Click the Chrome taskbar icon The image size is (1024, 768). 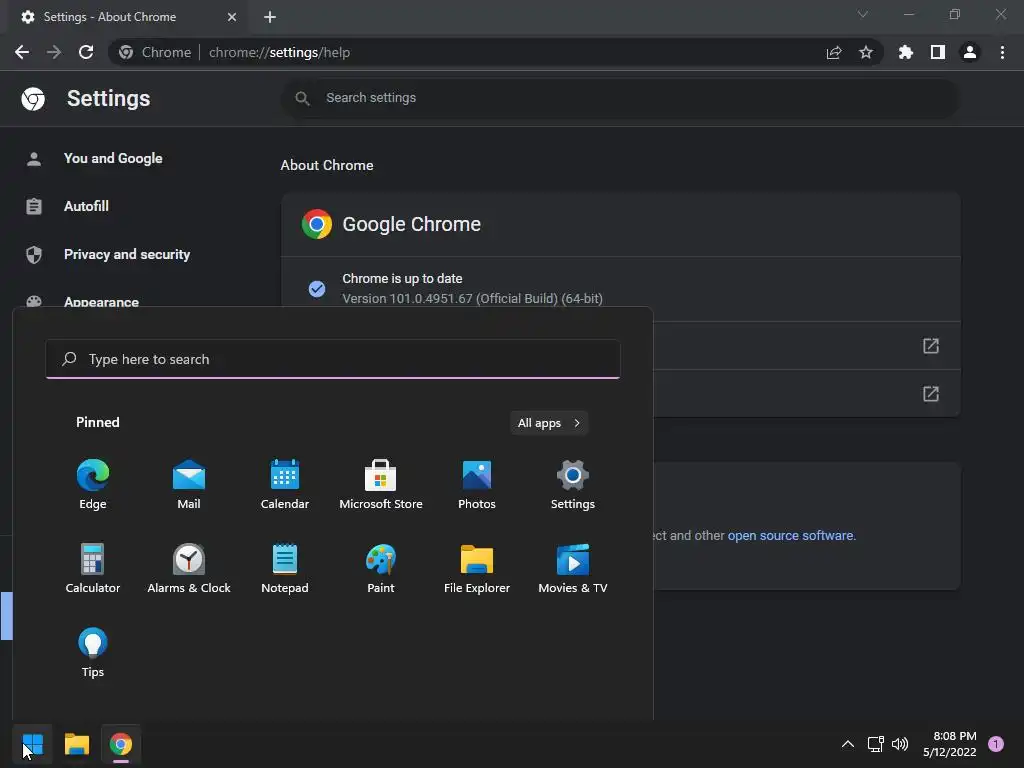(x=121, y=744)
